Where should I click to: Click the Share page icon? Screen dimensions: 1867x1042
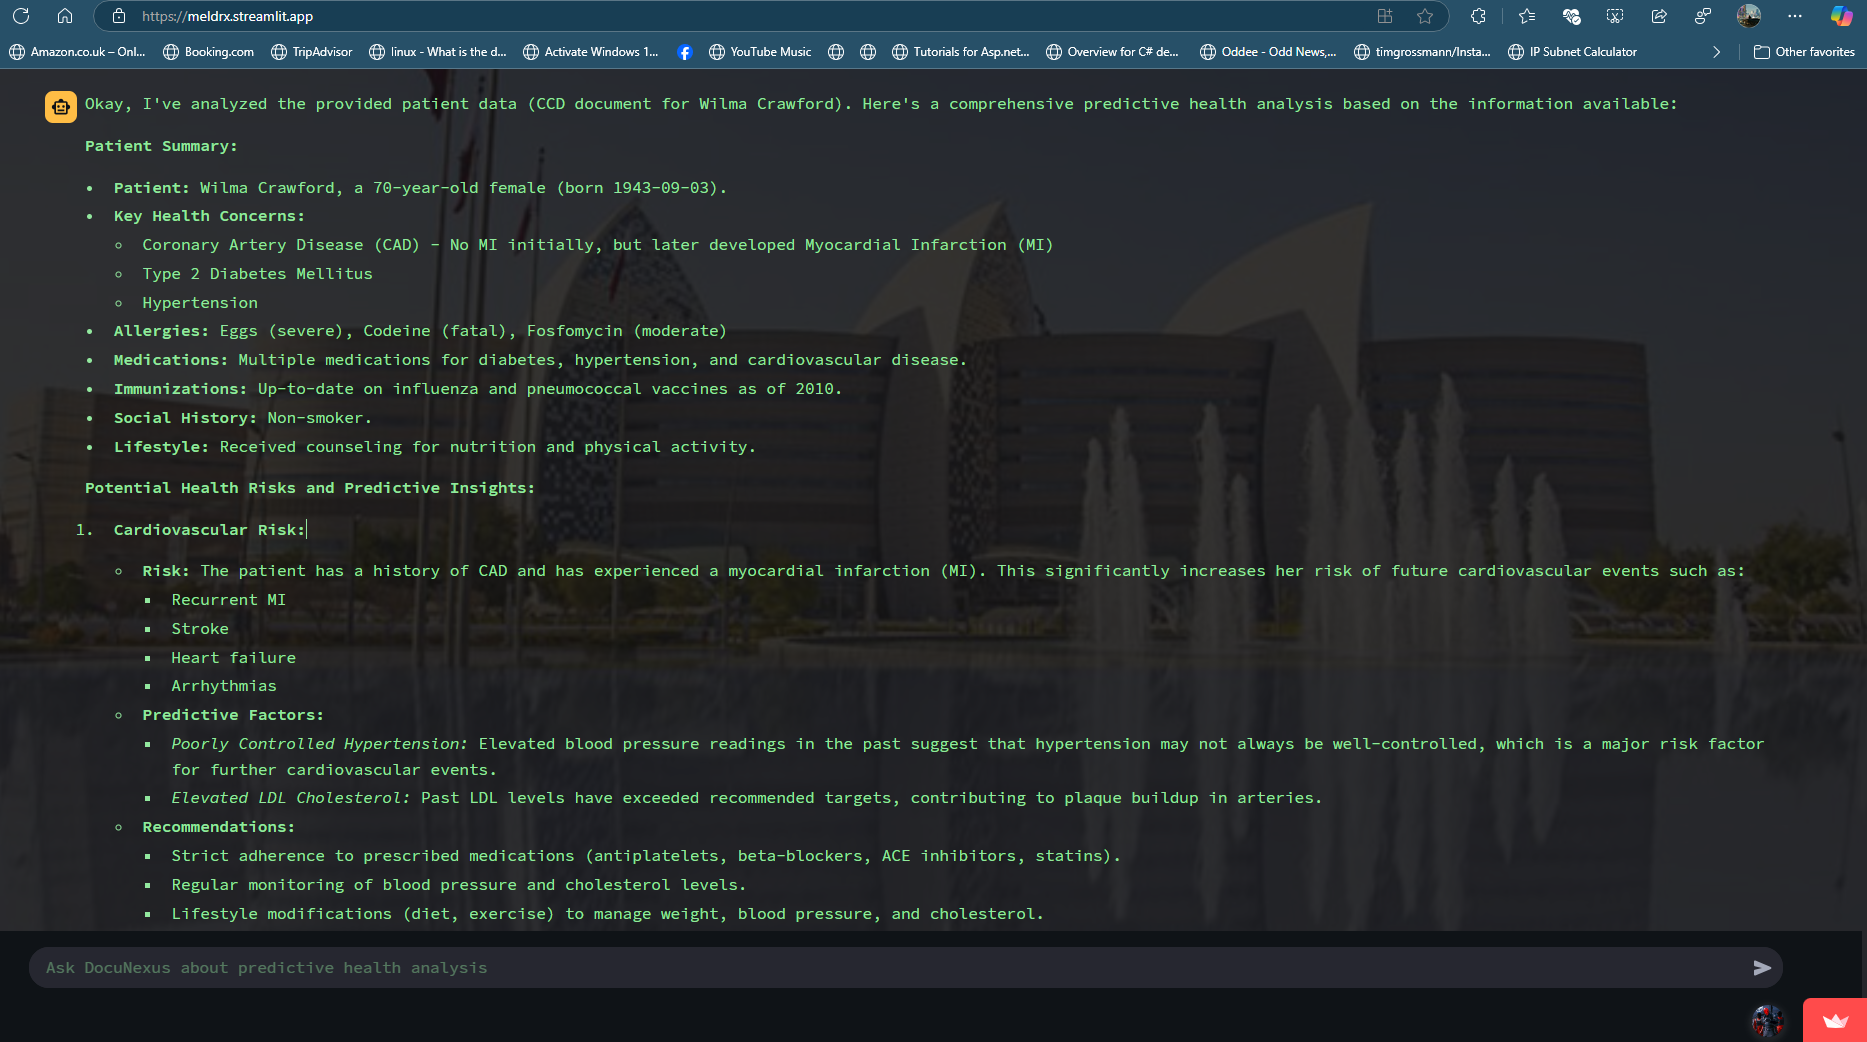point(1659,16)
